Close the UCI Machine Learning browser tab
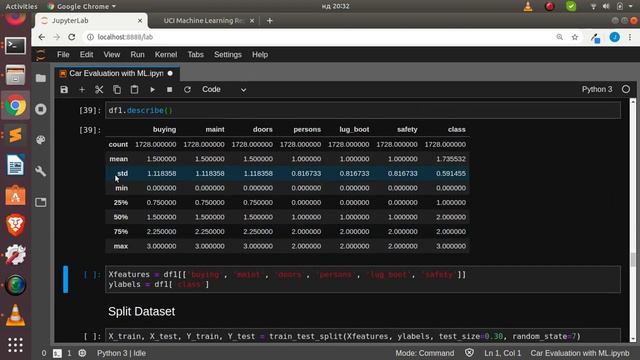Screen dimensions: 640x360 pyautogui.click(x=252, y=20)
